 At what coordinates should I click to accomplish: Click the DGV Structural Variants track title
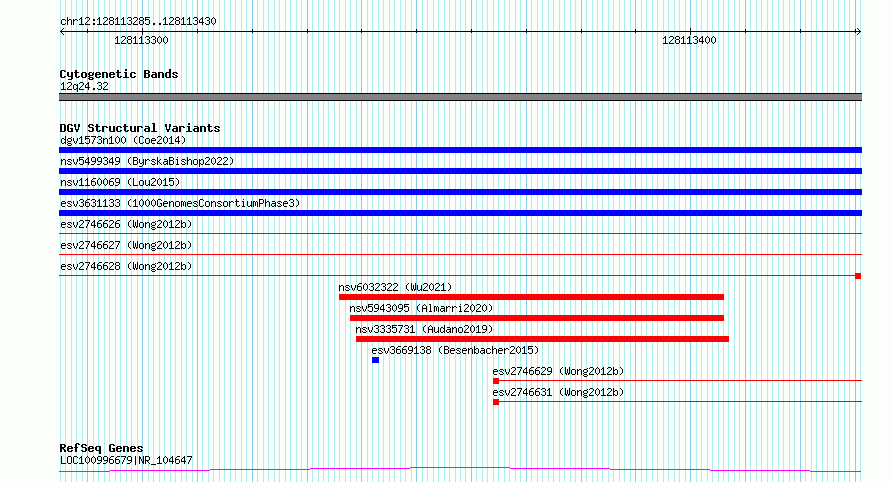coord(140,128)
